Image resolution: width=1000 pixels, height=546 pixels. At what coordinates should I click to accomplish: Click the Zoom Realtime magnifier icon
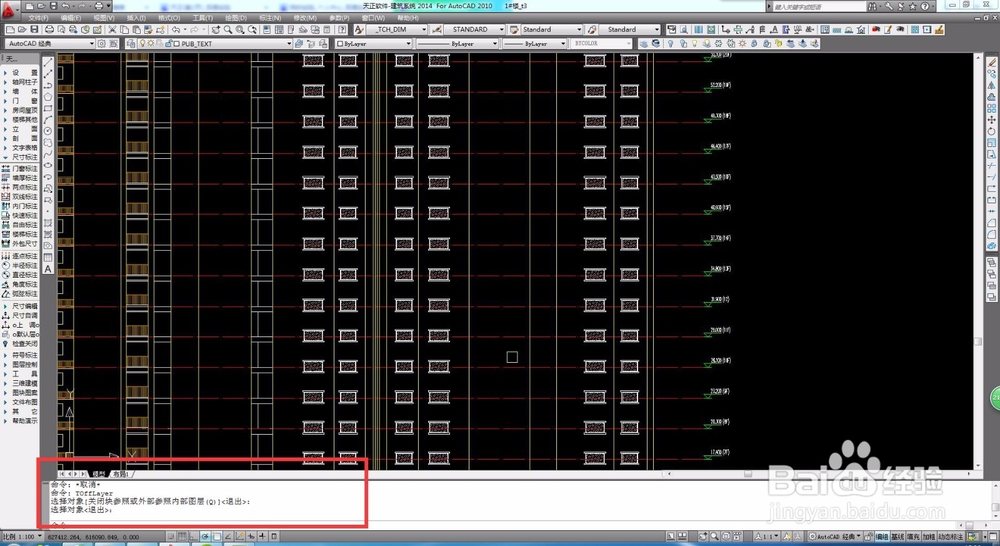tap(228, 29)
